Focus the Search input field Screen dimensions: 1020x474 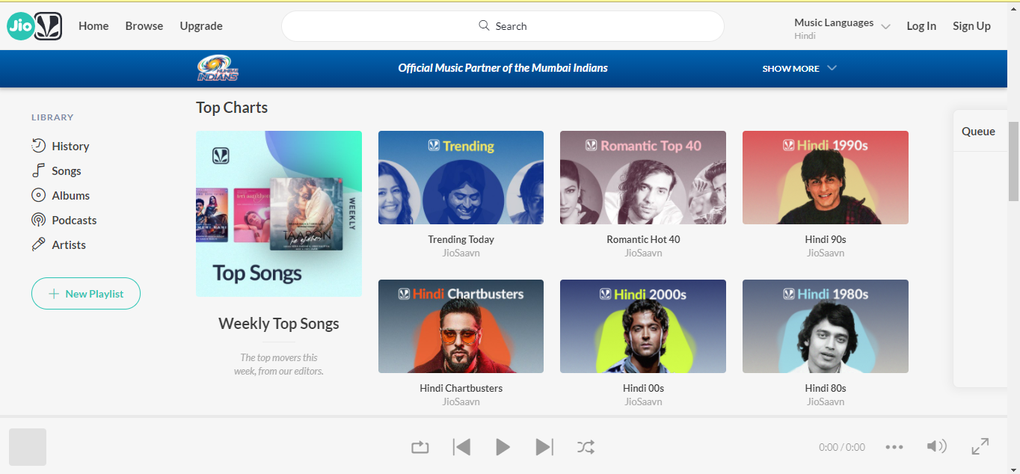coord(503,26)
